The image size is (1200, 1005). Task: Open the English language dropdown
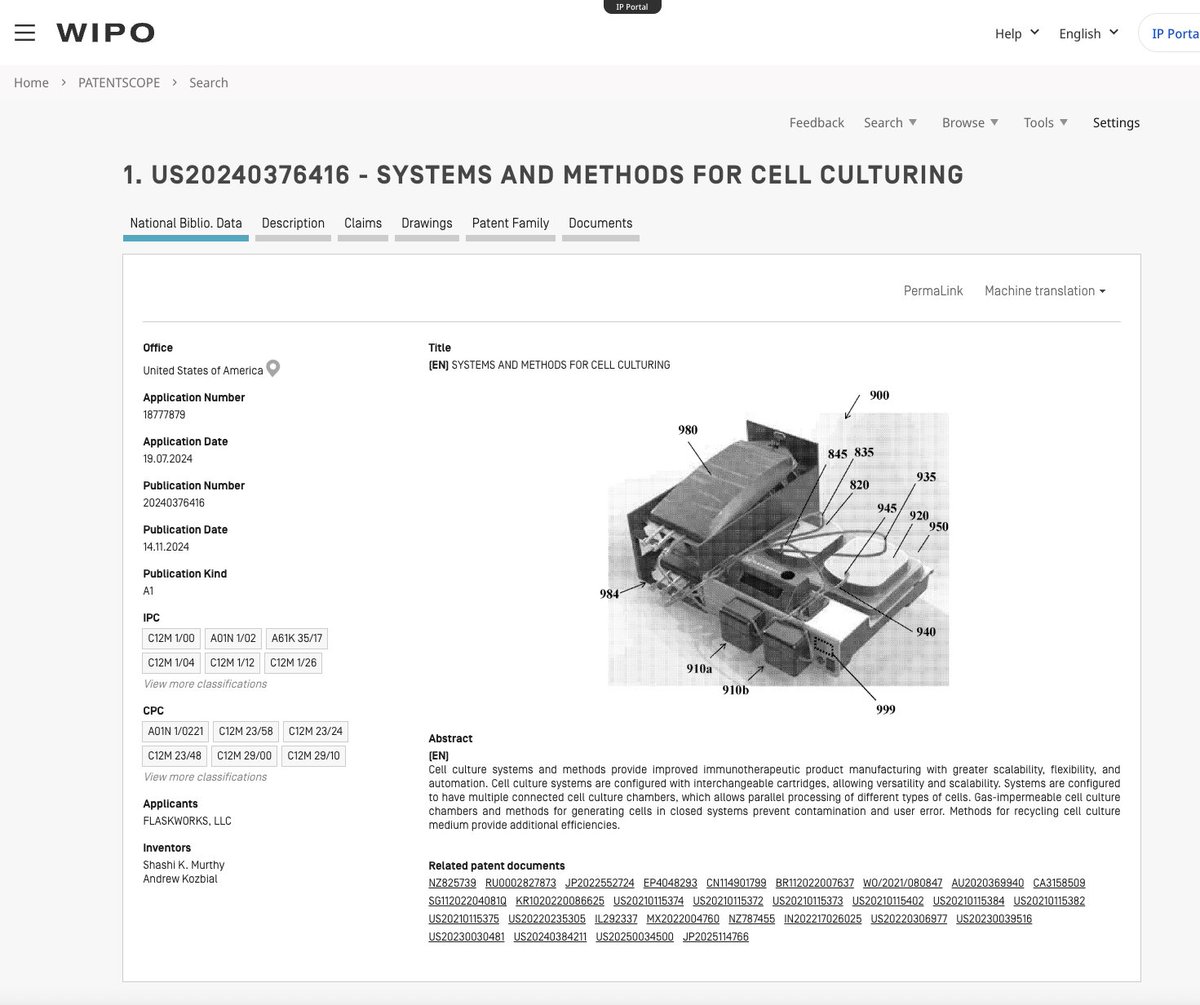tap(1088, 33)
